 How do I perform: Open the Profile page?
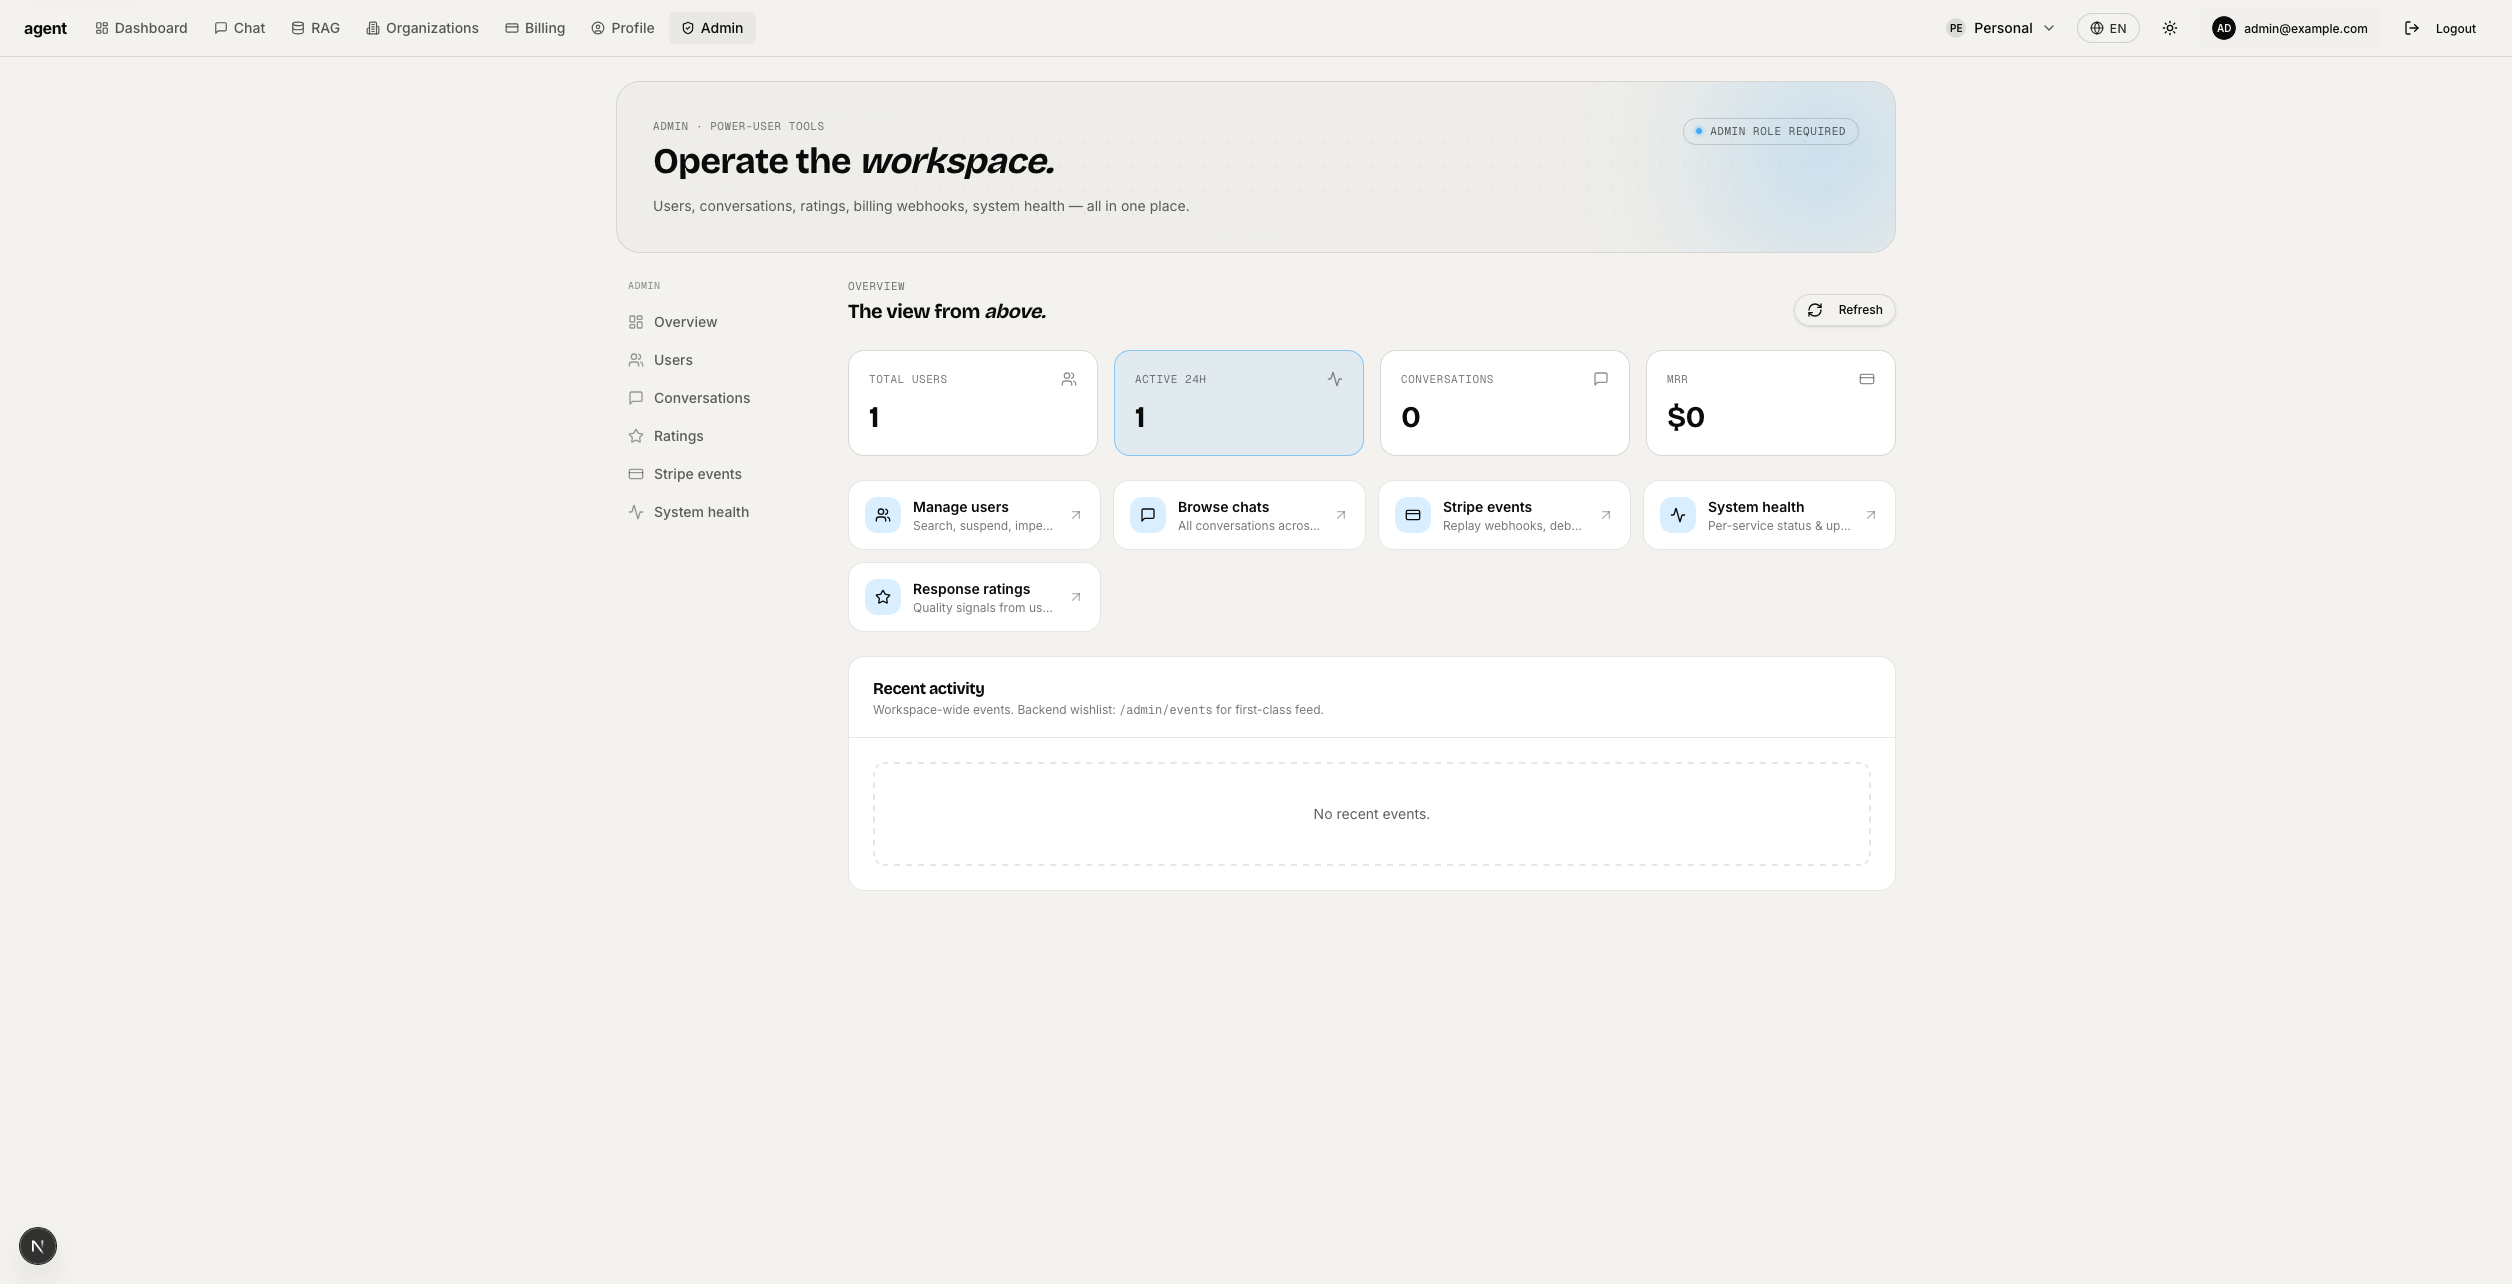pos(622,28)
